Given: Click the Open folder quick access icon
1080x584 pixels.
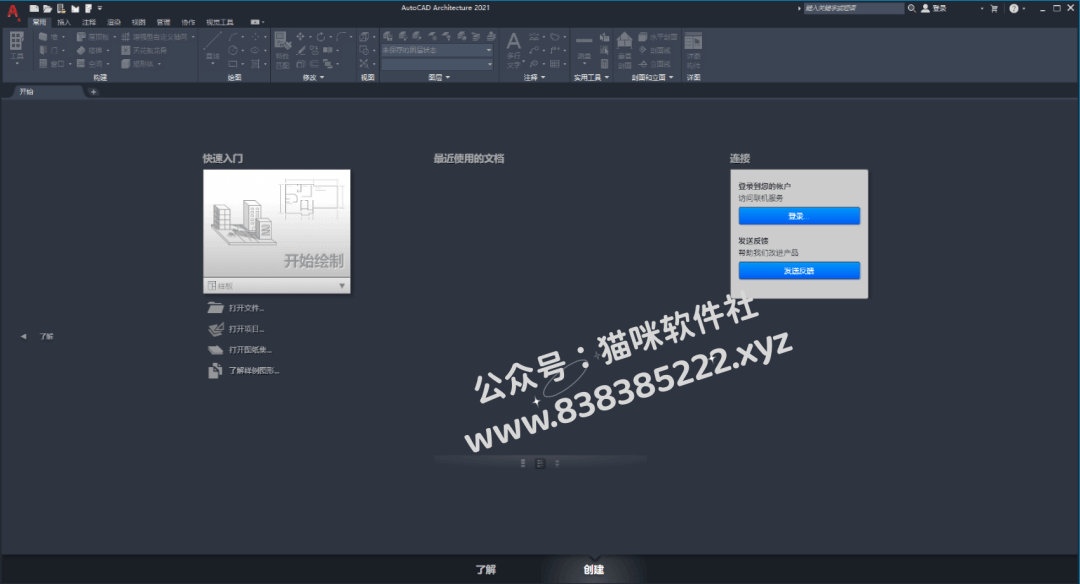Looking at the screenshot, I should (x=48, y=8).
